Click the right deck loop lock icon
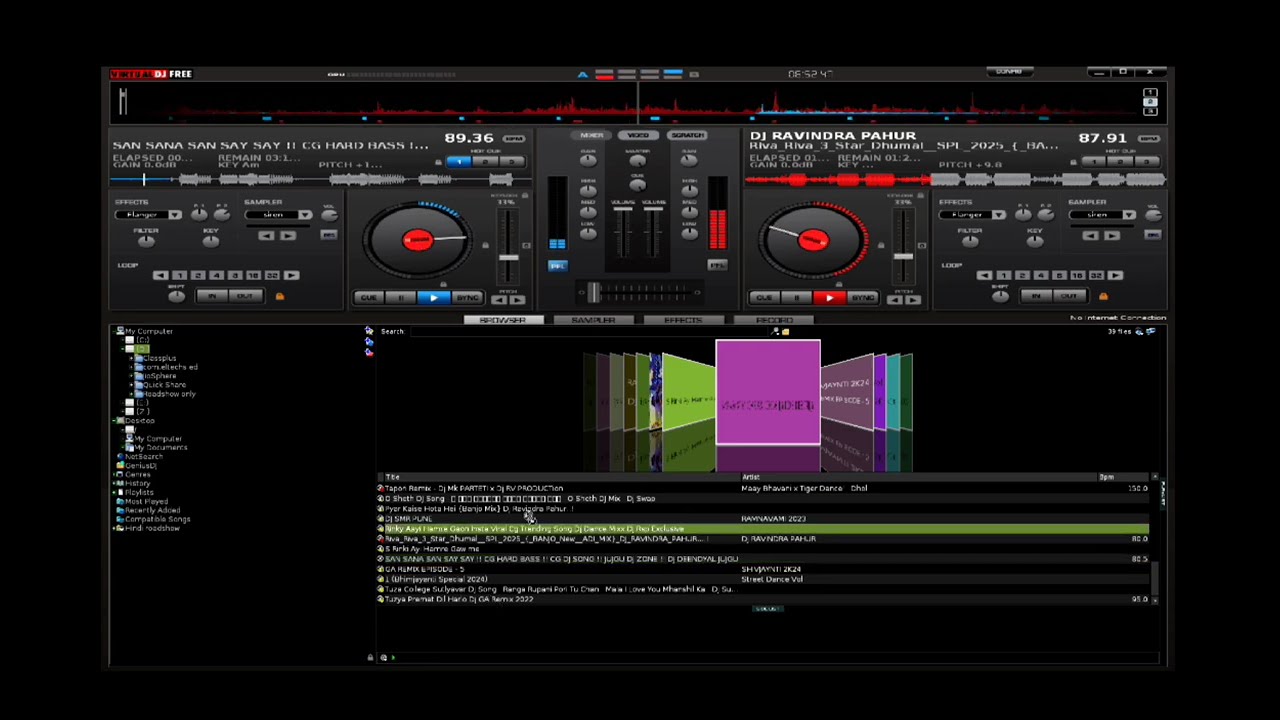The image size is (1280, 720). (1103, 296)
